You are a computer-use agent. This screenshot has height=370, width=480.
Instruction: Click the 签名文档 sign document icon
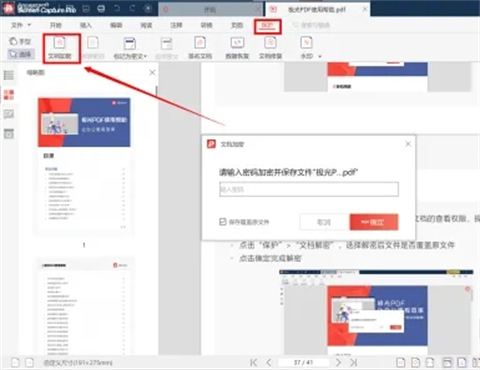point(200,43)
